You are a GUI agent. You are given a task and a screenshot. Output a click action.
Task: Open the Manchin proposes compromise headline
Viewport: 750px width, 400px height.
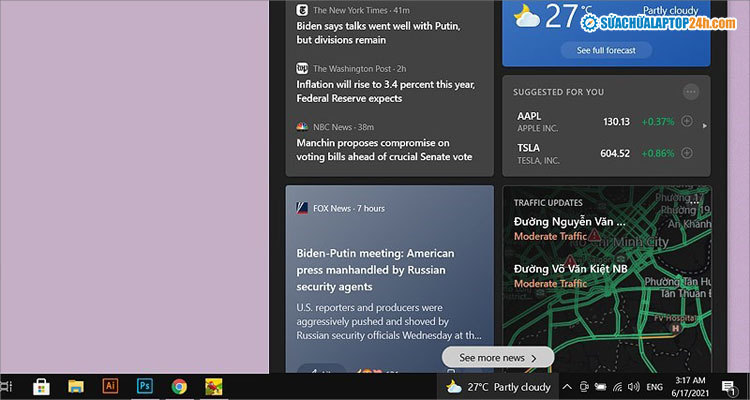pyautogui.click(x=384, y=150)
